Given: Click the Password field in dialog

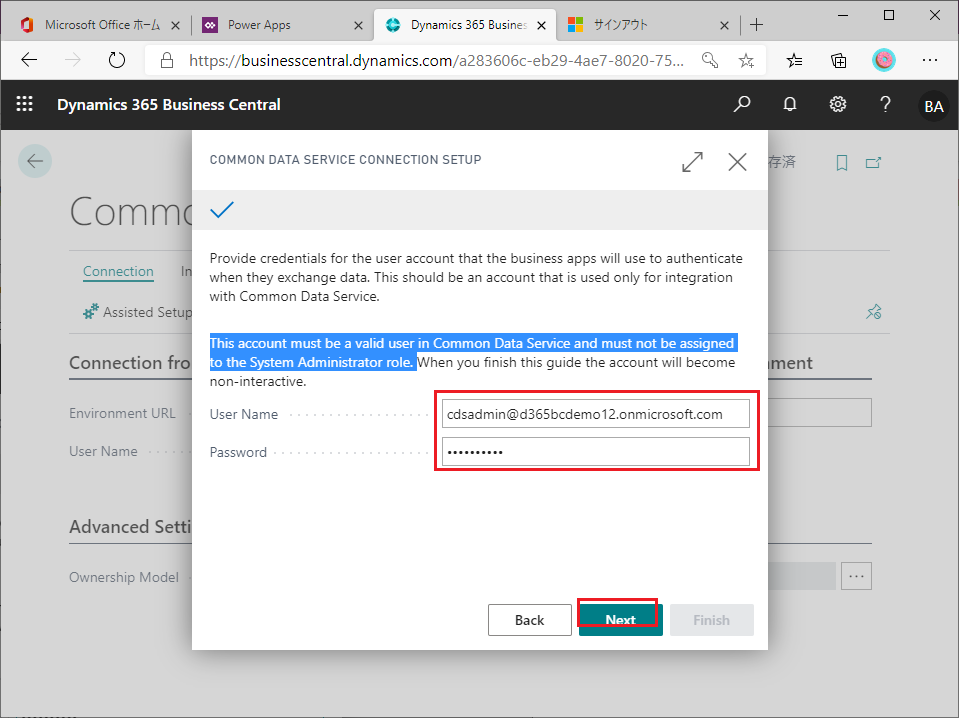Looking at the screenshot, I should coord(596,452).
